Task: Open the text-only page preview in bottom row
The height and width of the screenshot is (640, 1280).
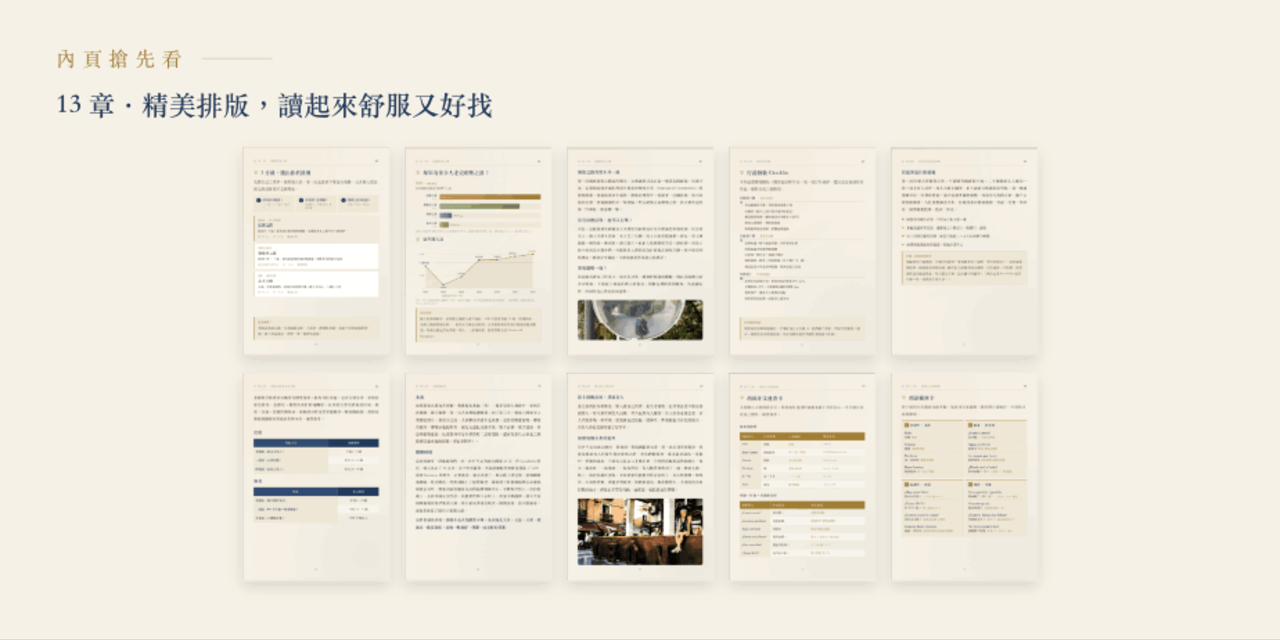Action: pyautogui.click(x=477, y=477)
